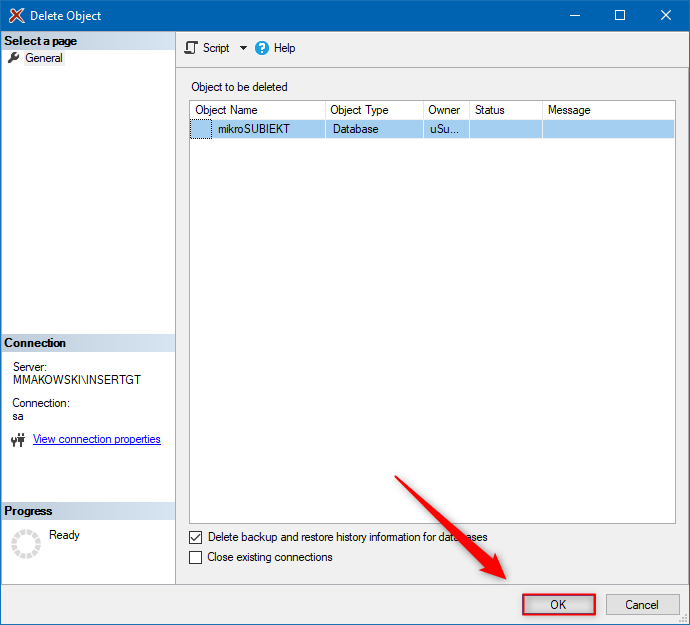This screenshot has width=690, height=625.
Task: Toggle Delete backup and restore history checkbox
Action: 195,537
